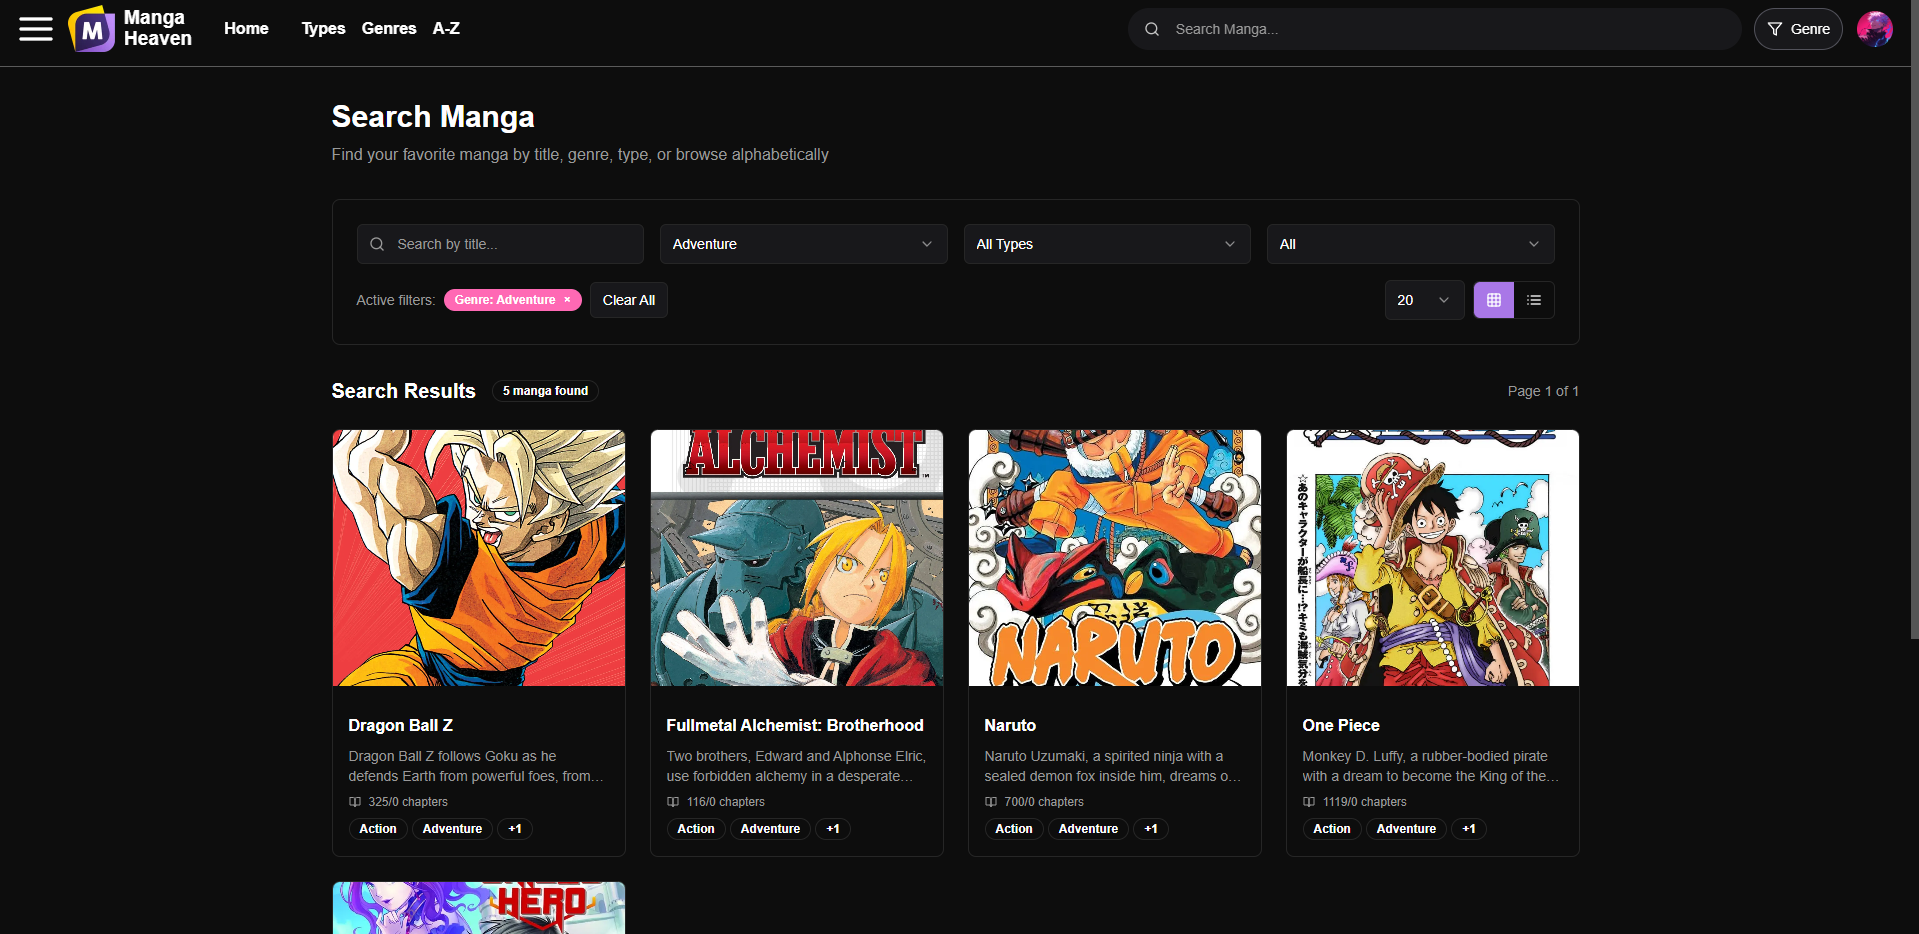Open the Fullmetal Alchemist cover image
1919x934 pixels.
(797, 558)
